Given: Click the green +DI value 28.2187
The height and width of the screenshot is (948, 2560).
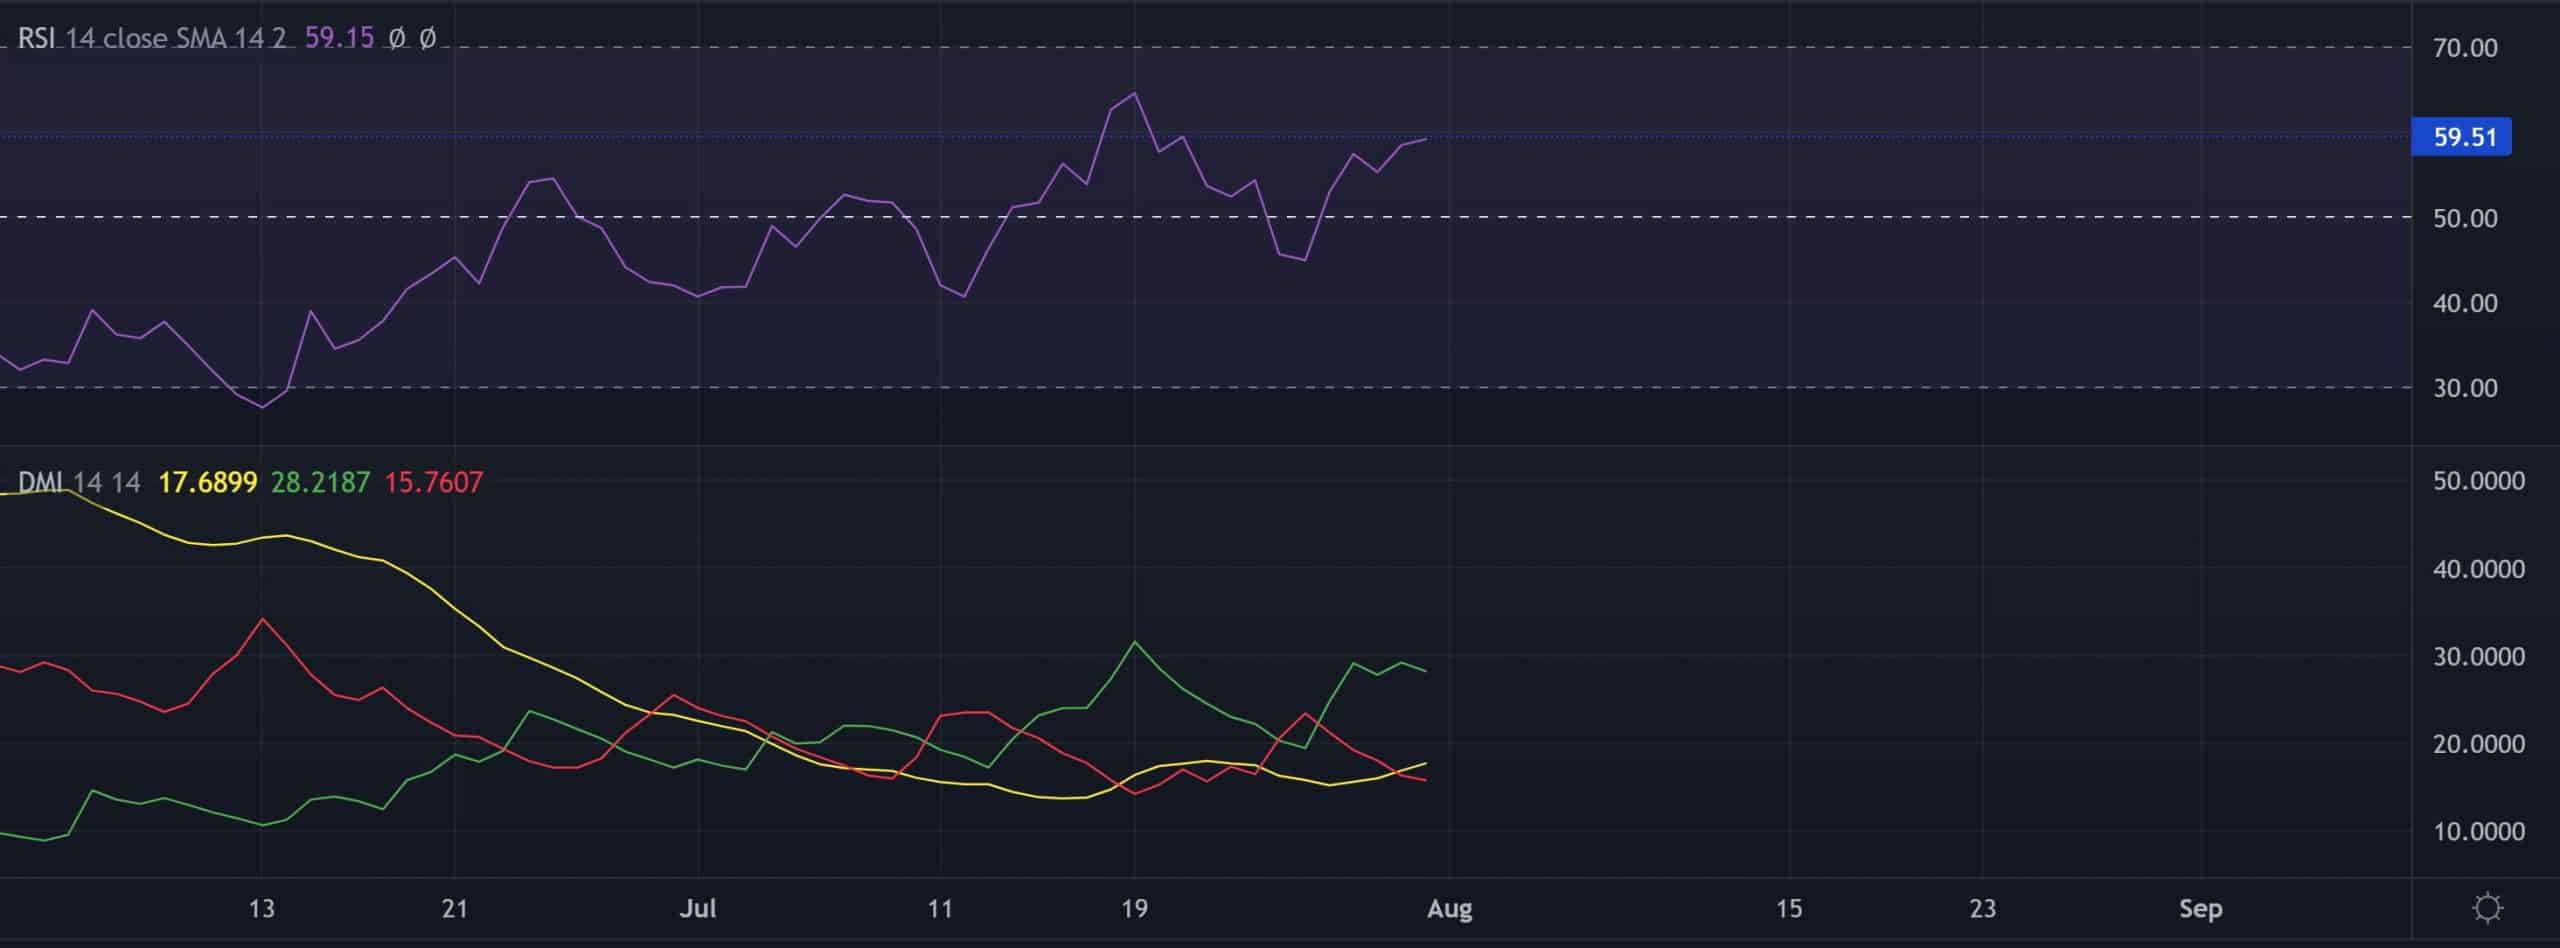Looking at the screenshot, I should 320,482.
